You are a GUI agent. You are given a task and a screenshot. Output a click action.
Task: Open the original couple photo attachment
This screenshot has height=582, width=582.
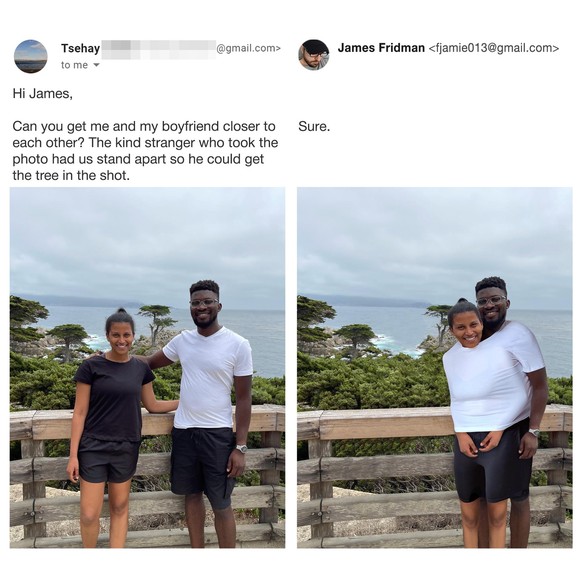(147, 367)
